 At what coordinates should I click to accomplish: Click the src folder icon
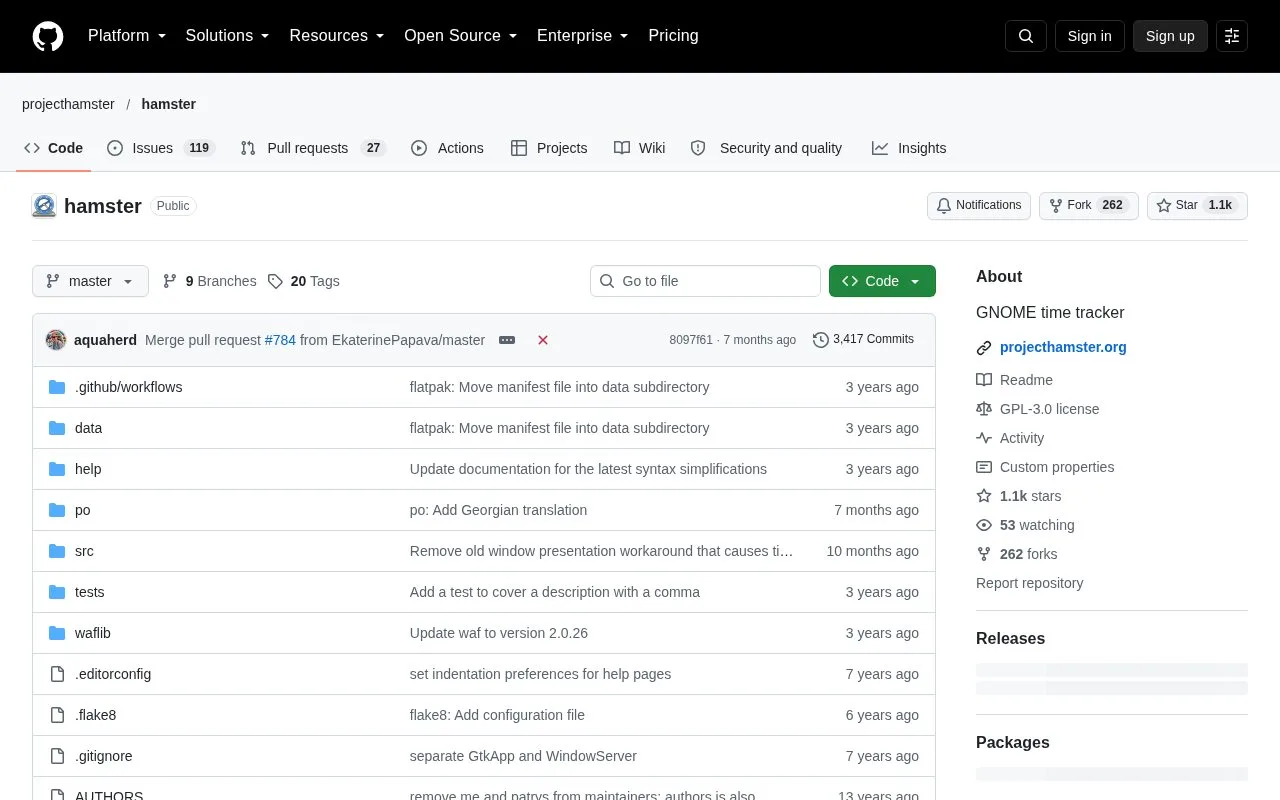57,551
